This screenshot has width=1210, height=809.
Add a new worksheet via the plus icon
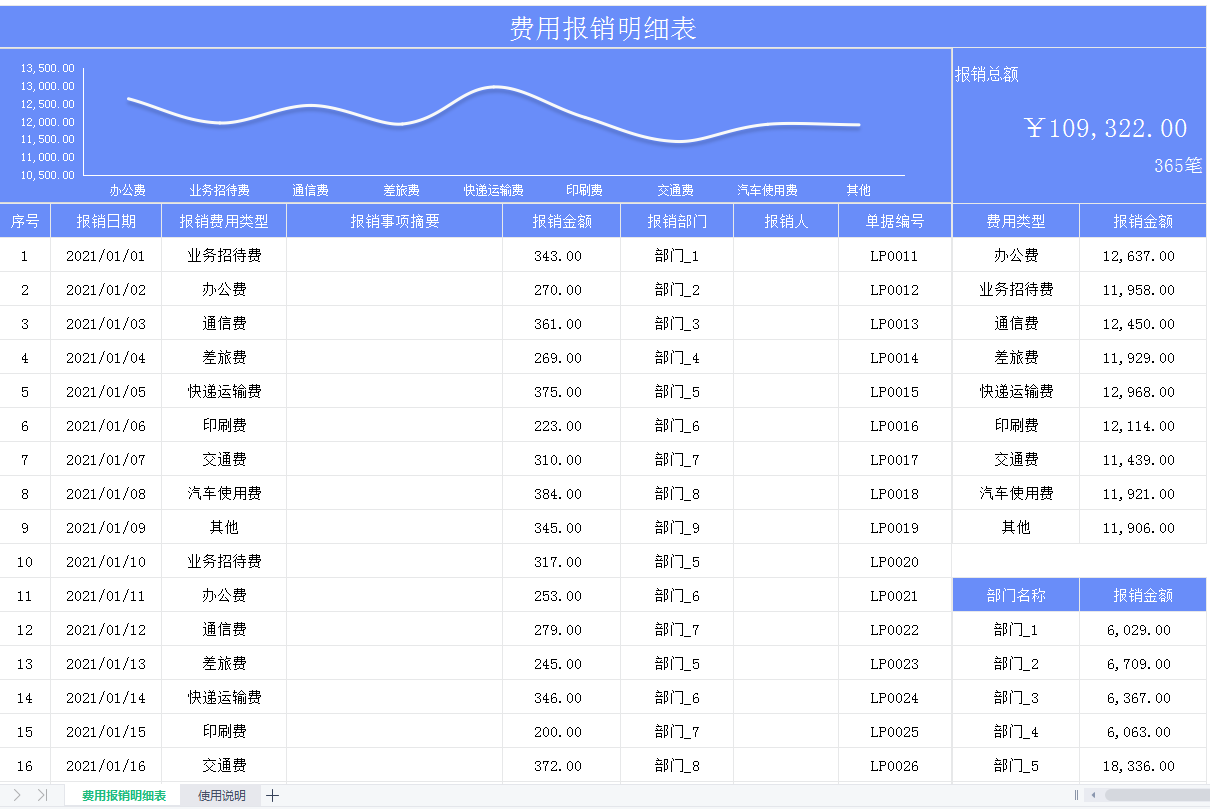(x=272, y=796)
